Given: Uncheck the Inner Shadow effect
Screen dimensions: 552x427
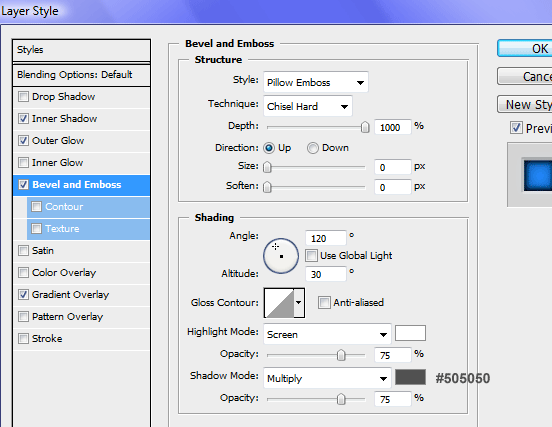Looking at the screenshot, I should [23, 119].
